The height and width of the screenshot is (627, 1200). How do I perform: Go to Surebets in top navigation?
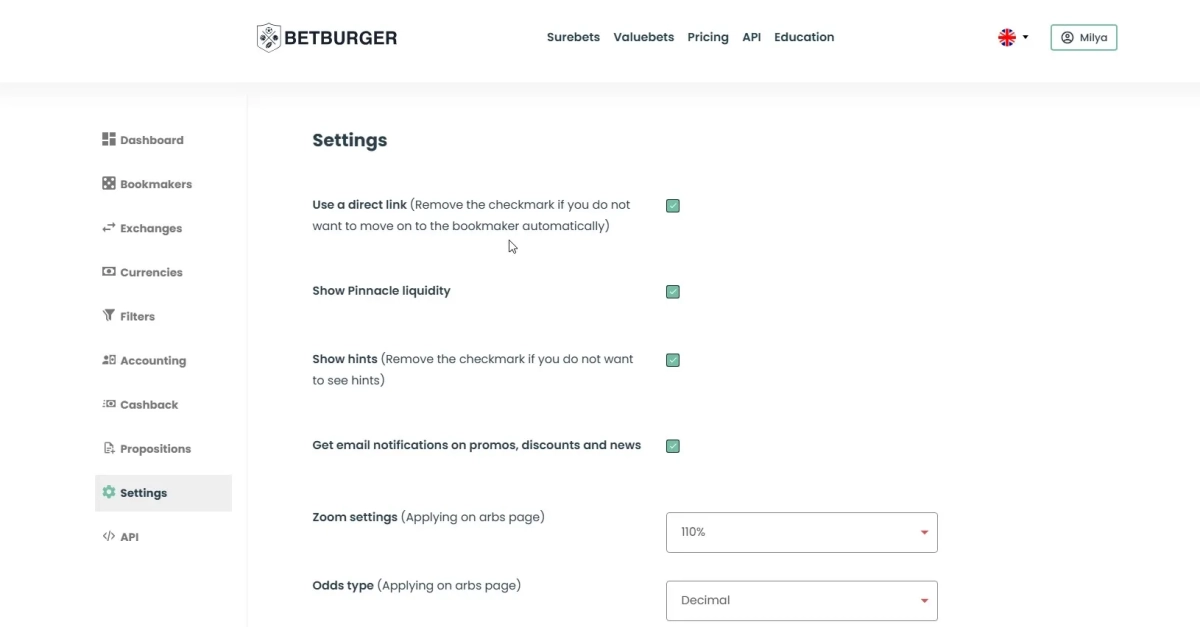[573, 37]
